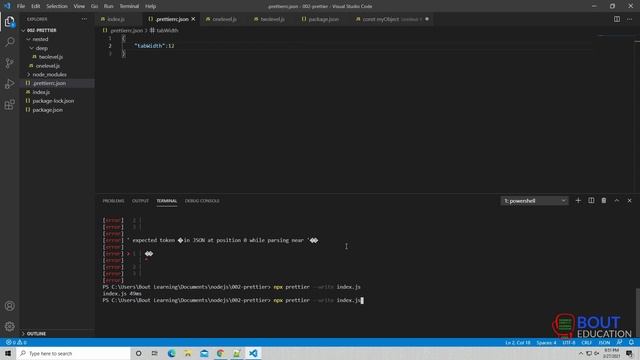640x360 pixels.
Task: Click Spaces: 4 indentation in status bar
Action: (x=546, y=342)
